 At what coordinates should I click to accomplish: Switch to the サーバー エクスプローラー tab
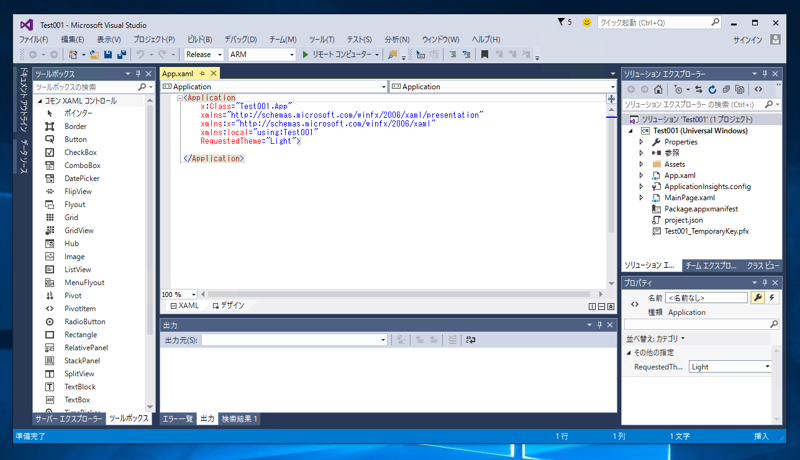click(x=69, y=419)
